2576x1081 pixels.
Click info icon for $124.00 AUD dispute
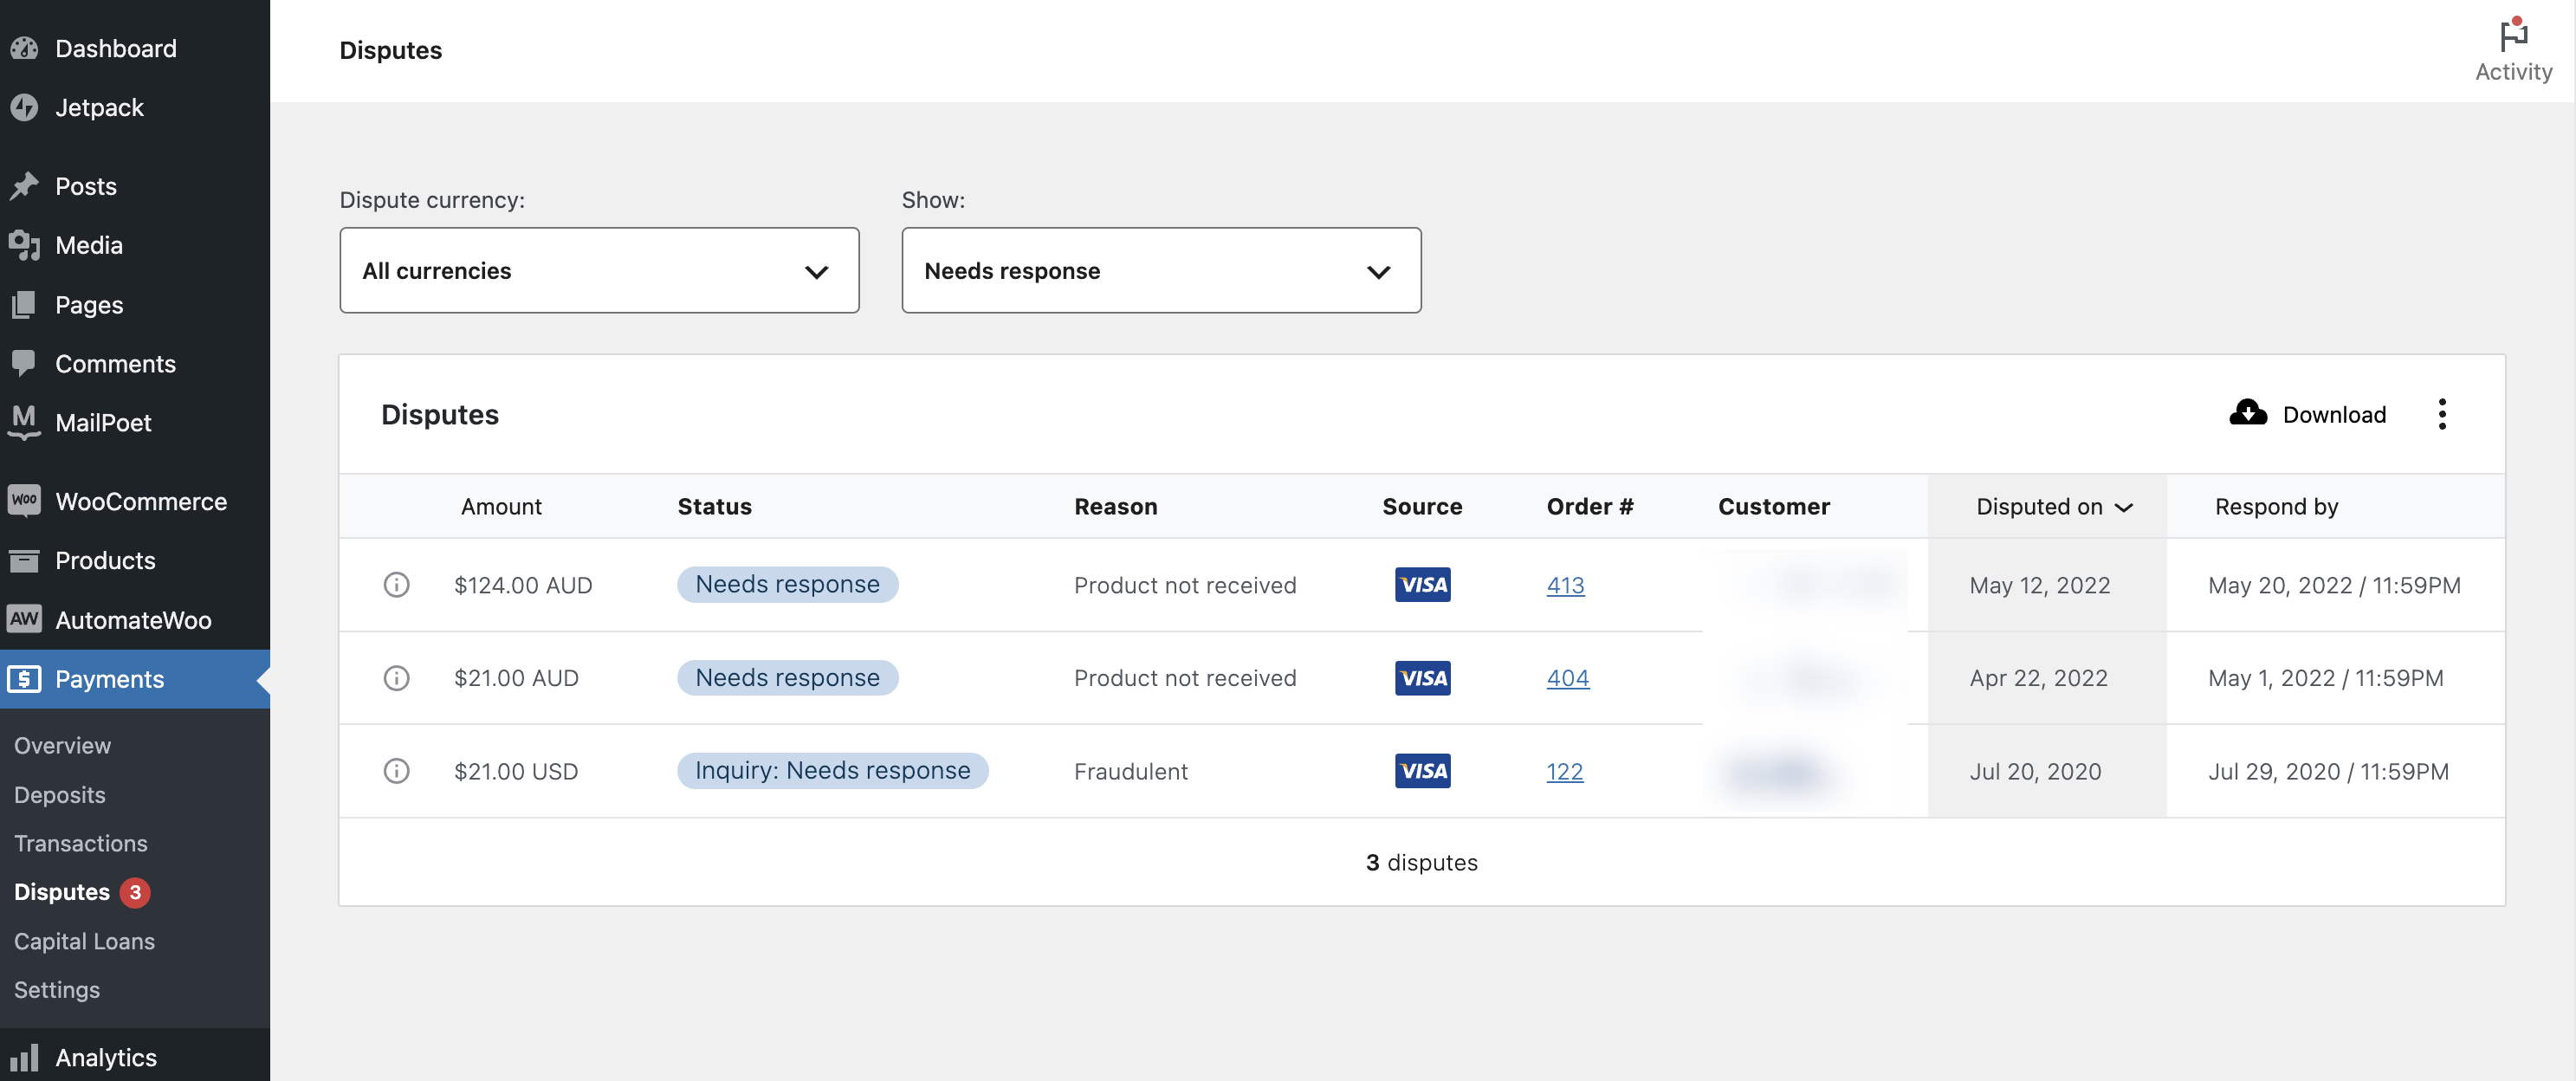[x=396, y=585]
